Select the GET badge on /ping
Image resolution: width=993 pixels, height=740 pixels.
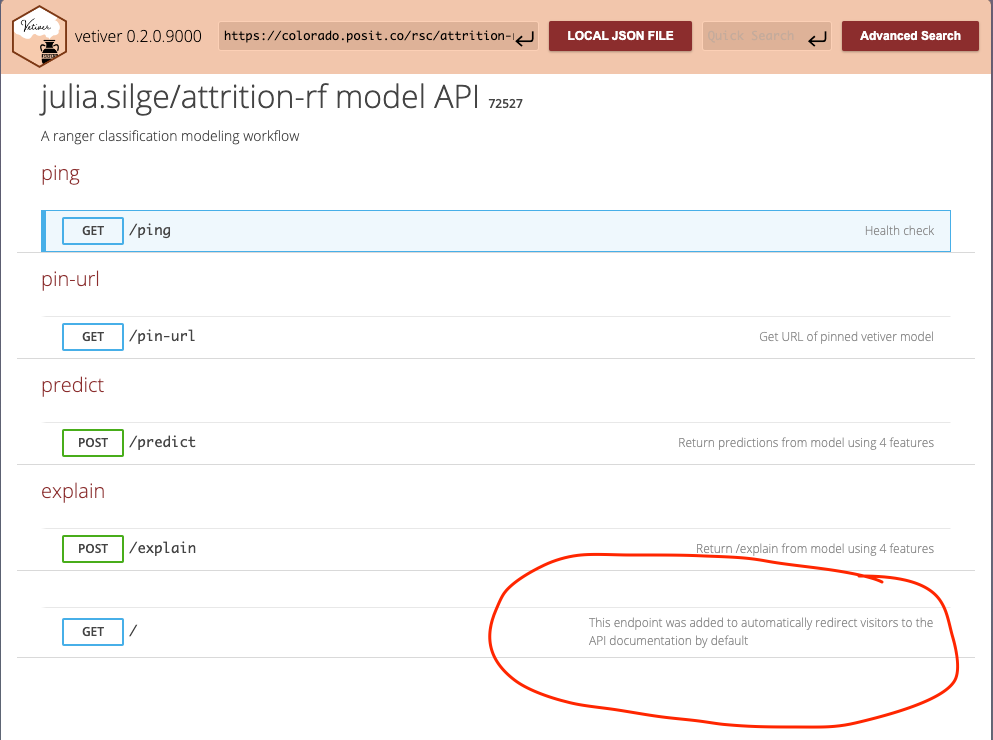click(92, 230)
